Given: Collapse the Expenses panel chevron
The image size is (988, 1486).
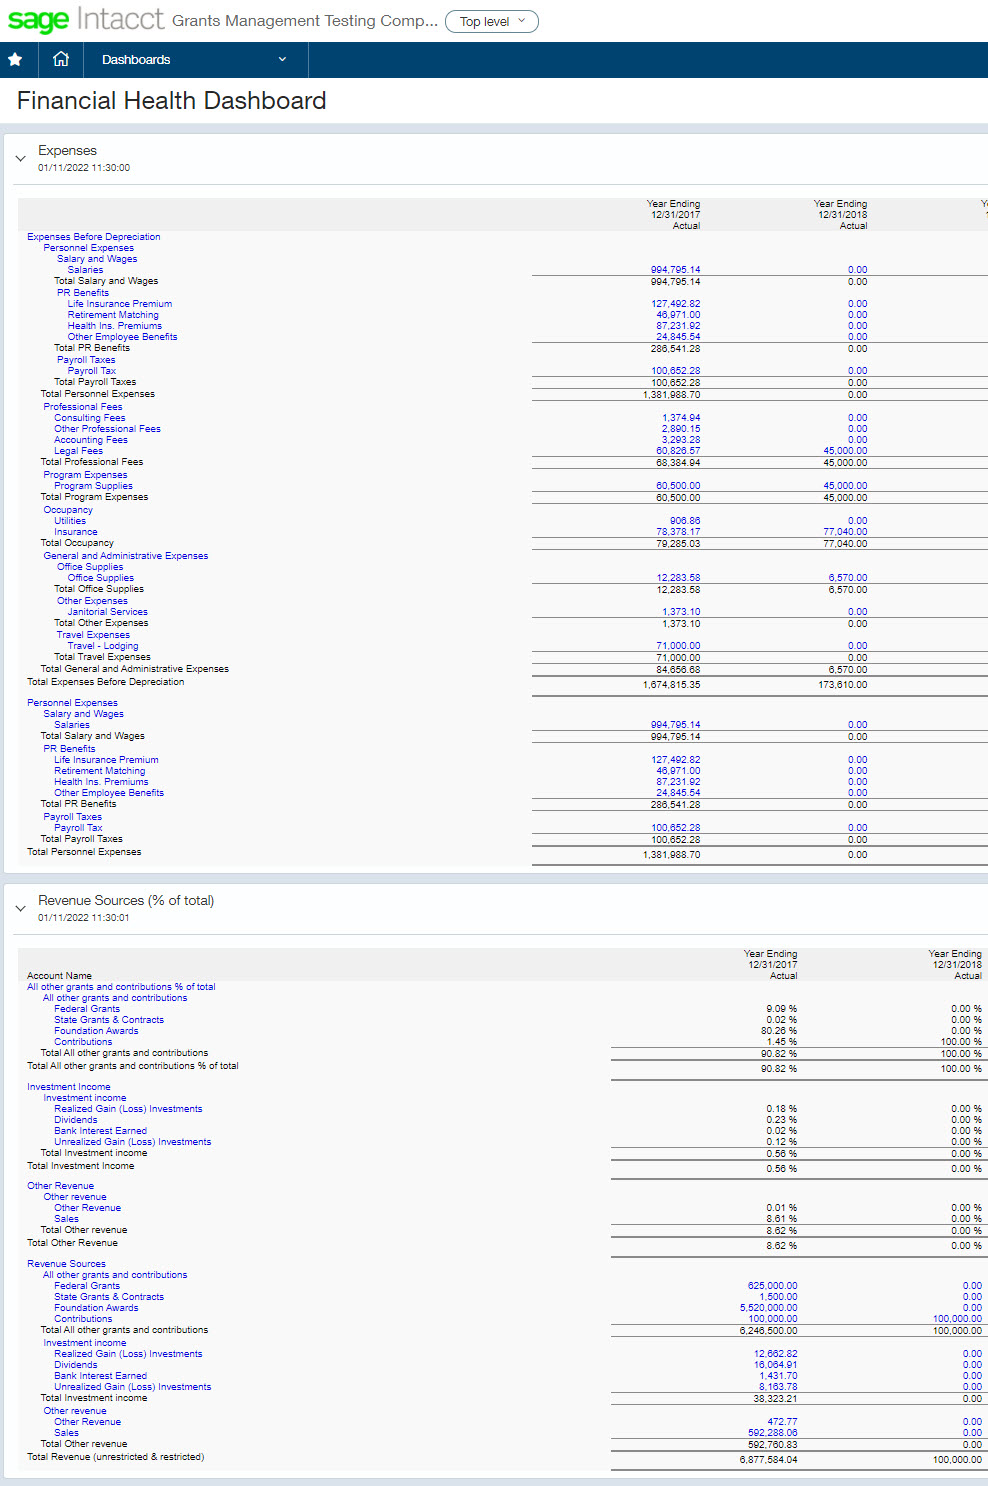Looking at the screenshot, I should [x=20, y=158].
